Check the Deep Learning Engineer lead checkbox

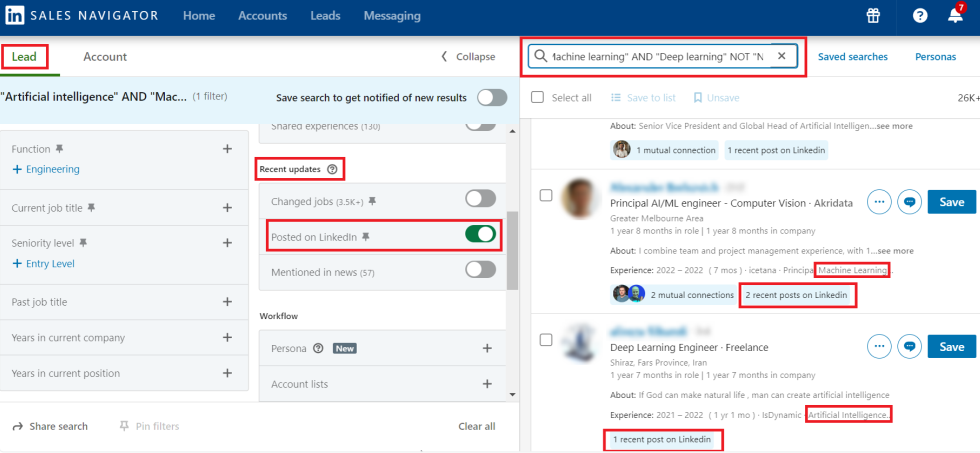click(x=546, y=340)
